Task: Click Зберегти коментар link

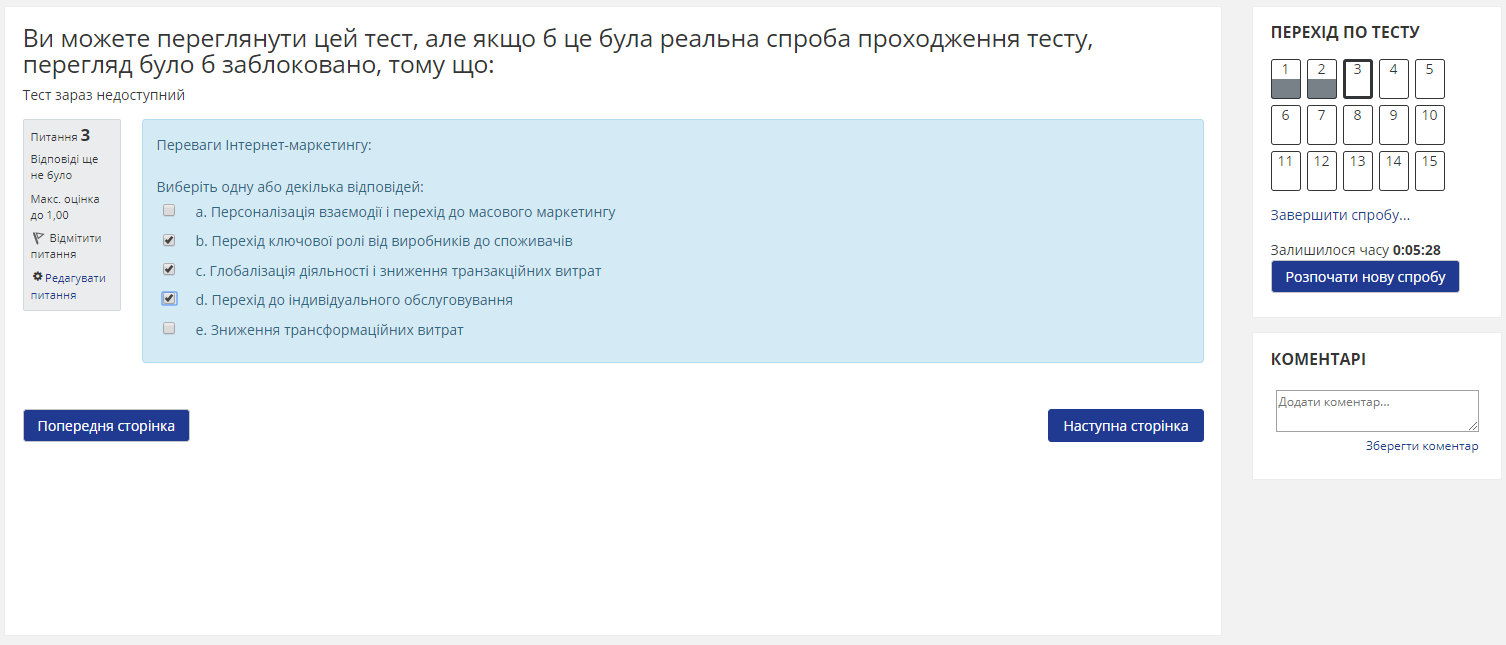Action: 1421,446
